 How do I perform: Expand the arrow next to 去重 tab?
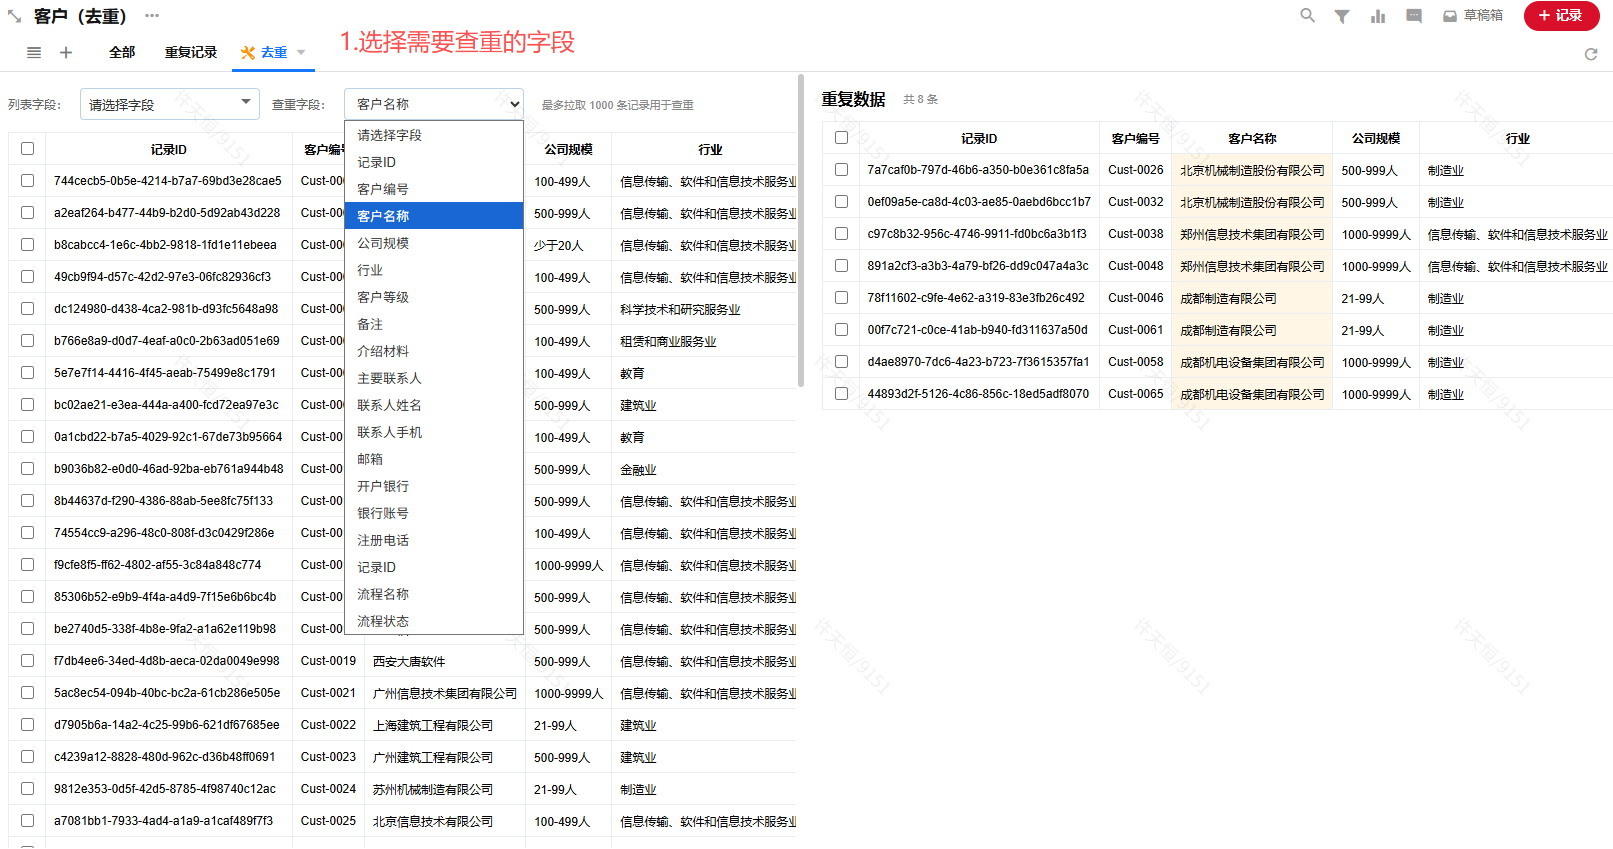pyautogui.click(x=301, y=53)
